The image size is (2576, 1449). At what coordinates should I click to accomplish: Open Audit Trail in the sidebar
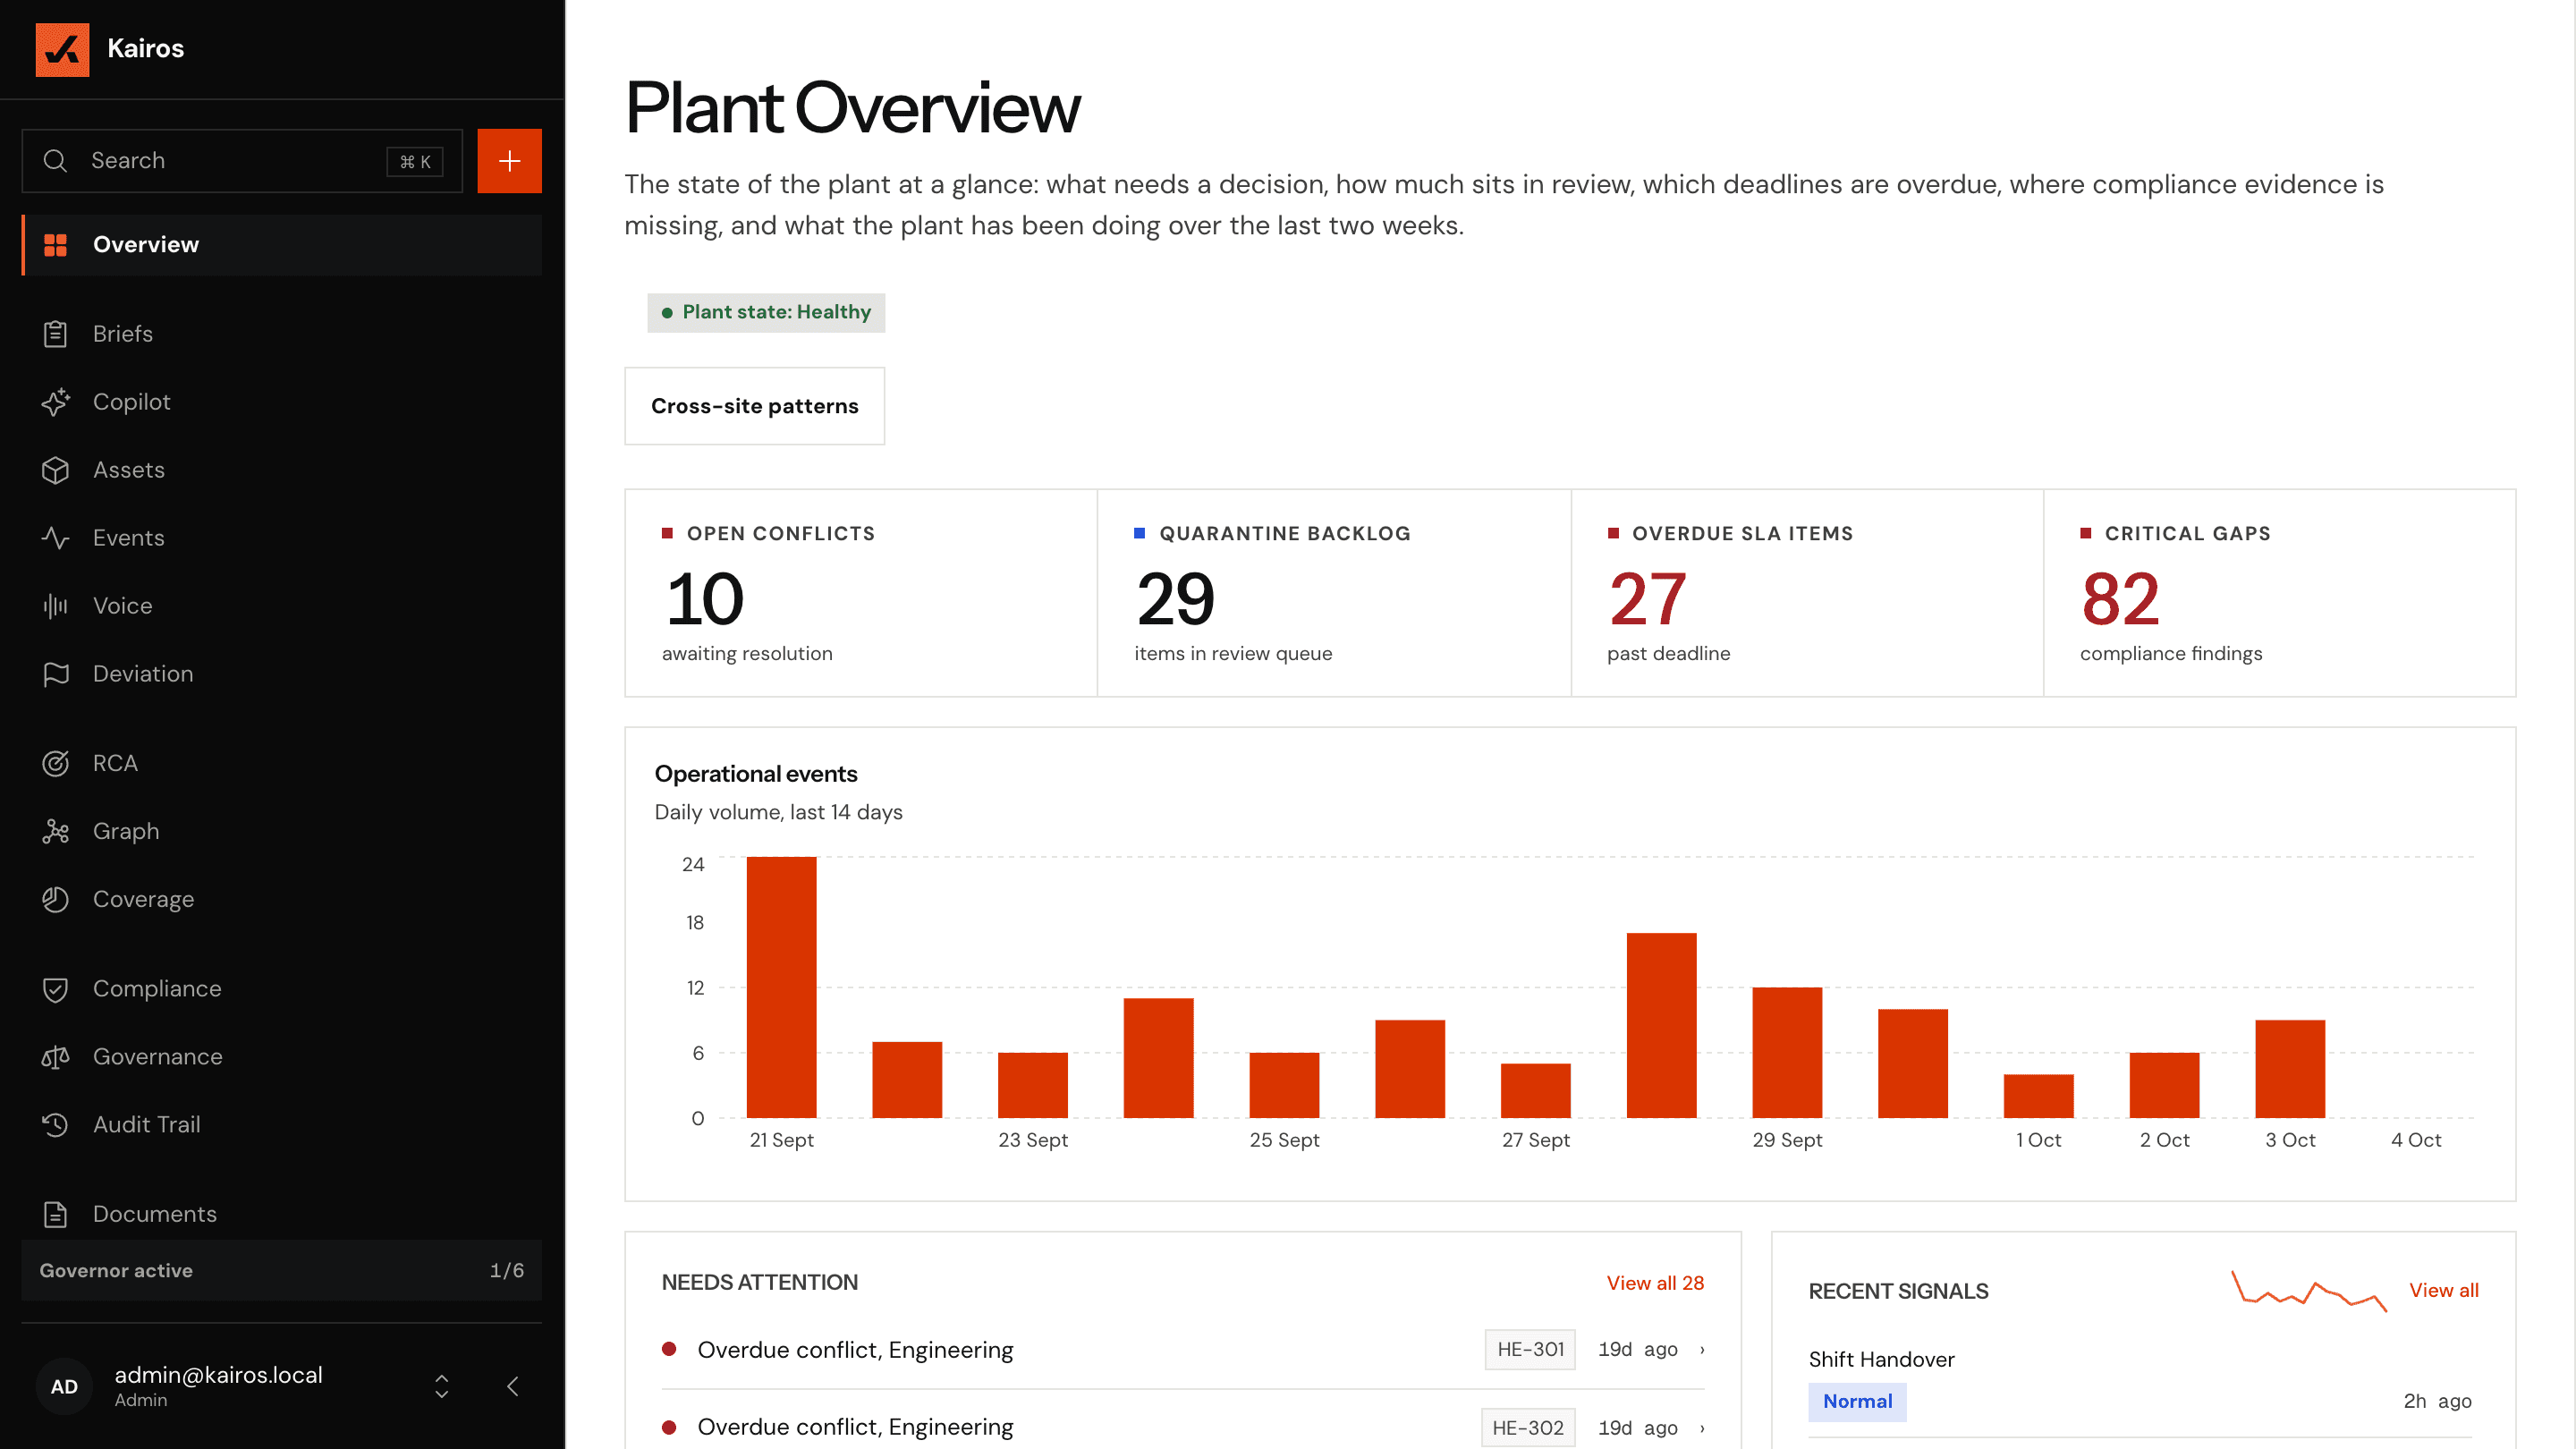point(282,1125)
